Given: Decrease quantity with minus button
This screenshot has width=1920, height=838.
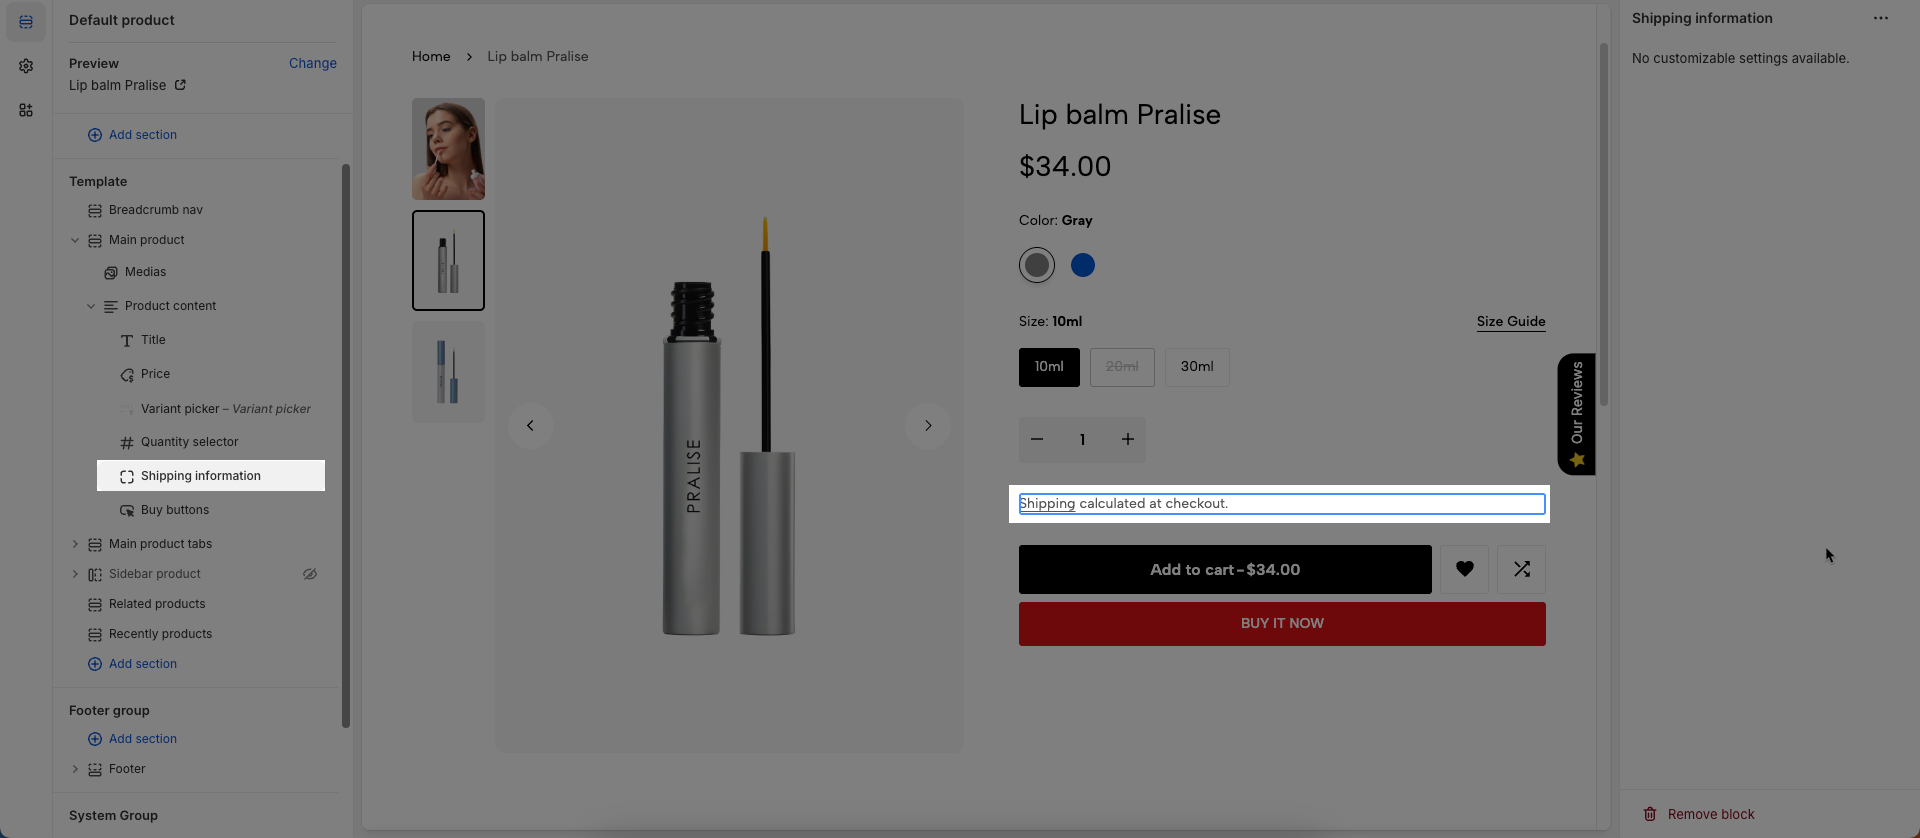Looking at the screenshot, I should (x=1037, y=439).
